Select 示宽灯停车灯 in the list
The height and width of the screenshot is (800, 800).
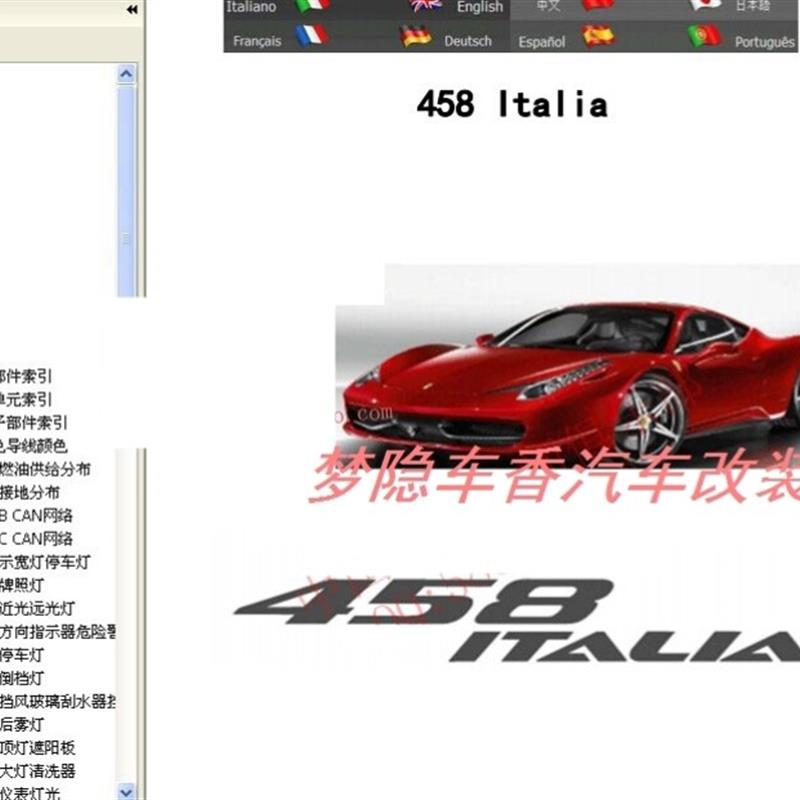click(45, 562)
